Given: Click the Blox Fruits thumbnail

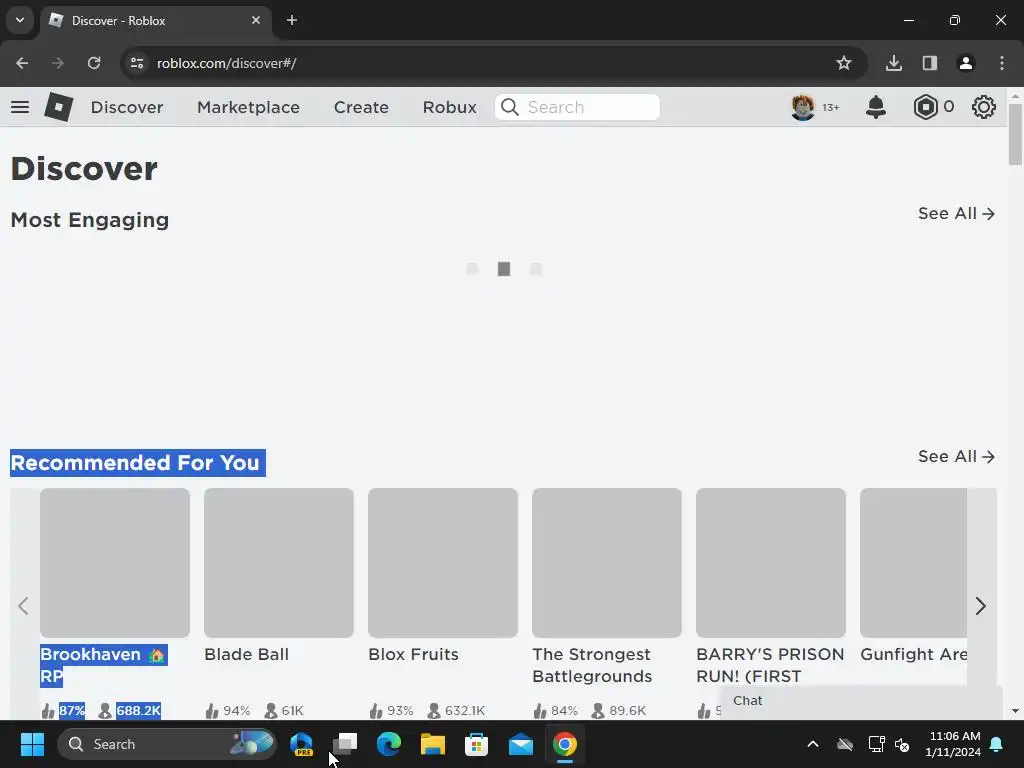Looking at the screenshot, I should pos(443,563).
